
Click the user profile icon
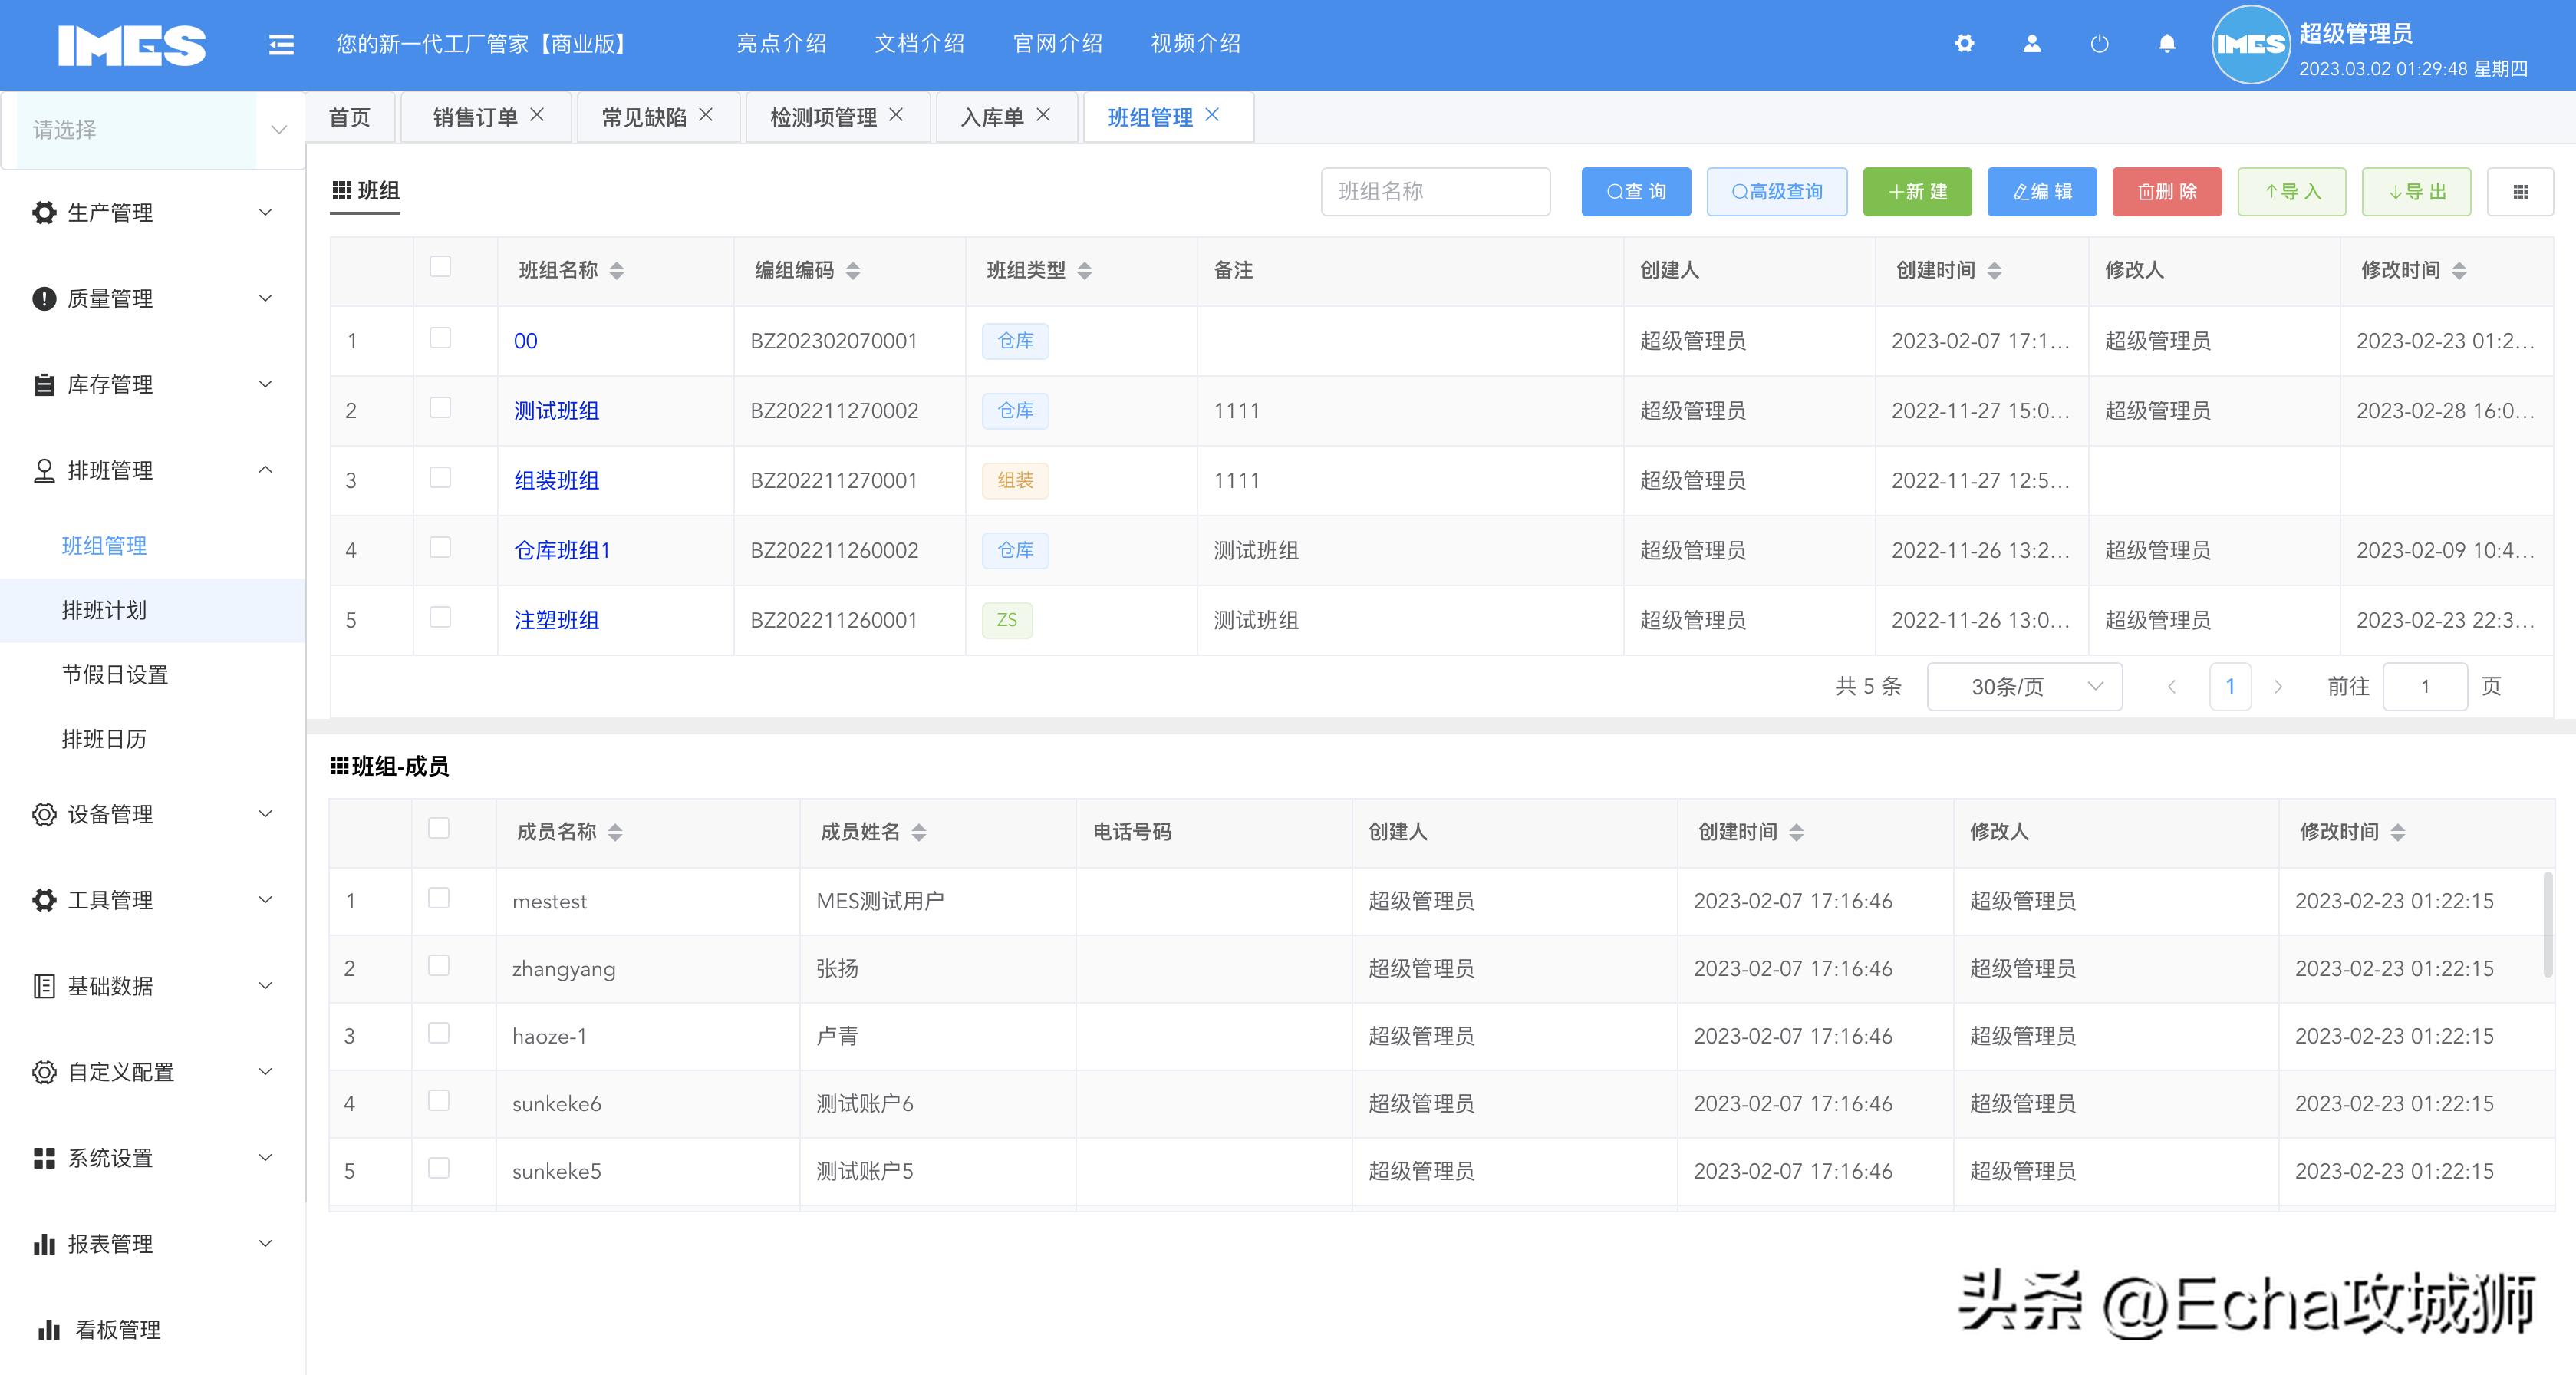coord(2032,44)
